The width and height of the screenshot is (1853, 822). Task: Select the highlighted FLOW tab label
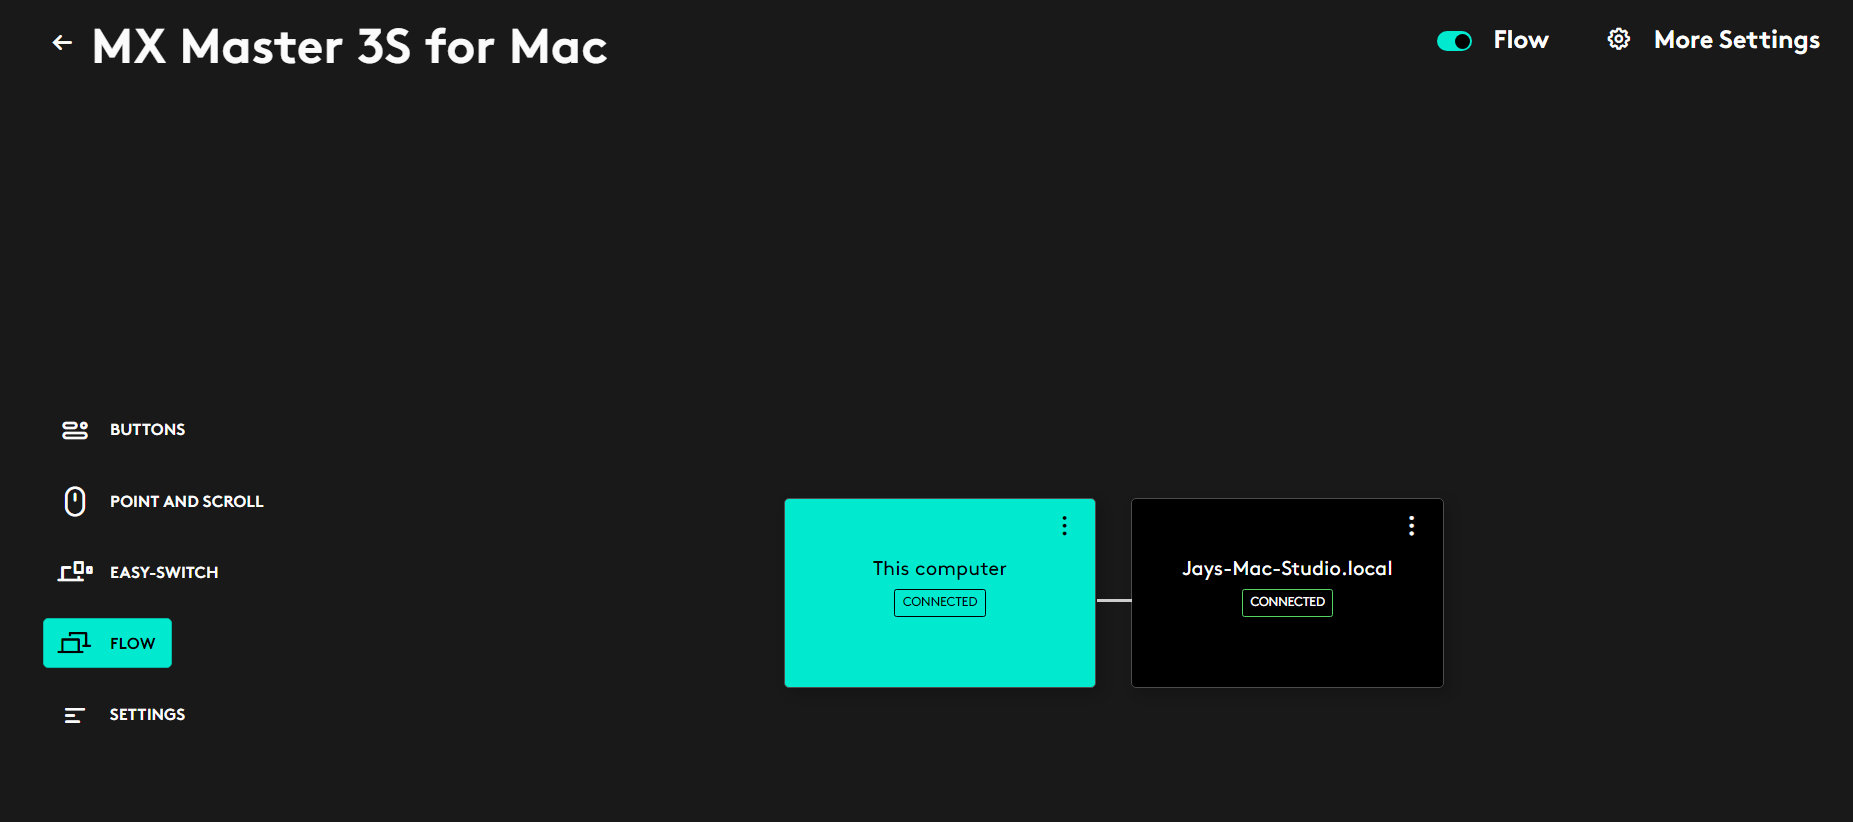pyautogui.click(x=132, y=644)
